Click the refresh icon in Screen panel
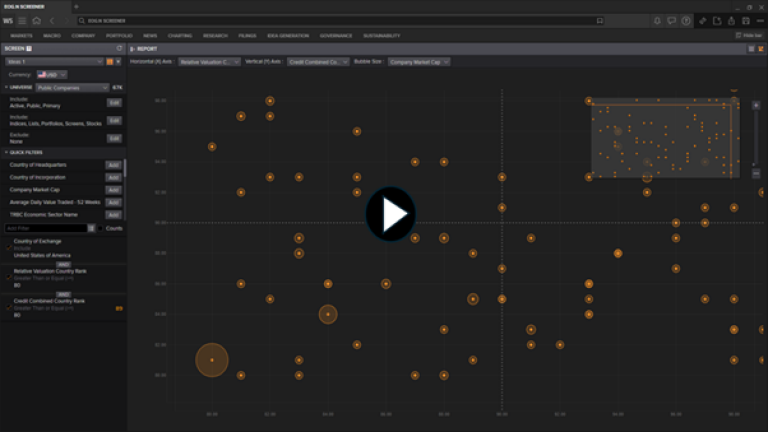 tap(119, 48)
